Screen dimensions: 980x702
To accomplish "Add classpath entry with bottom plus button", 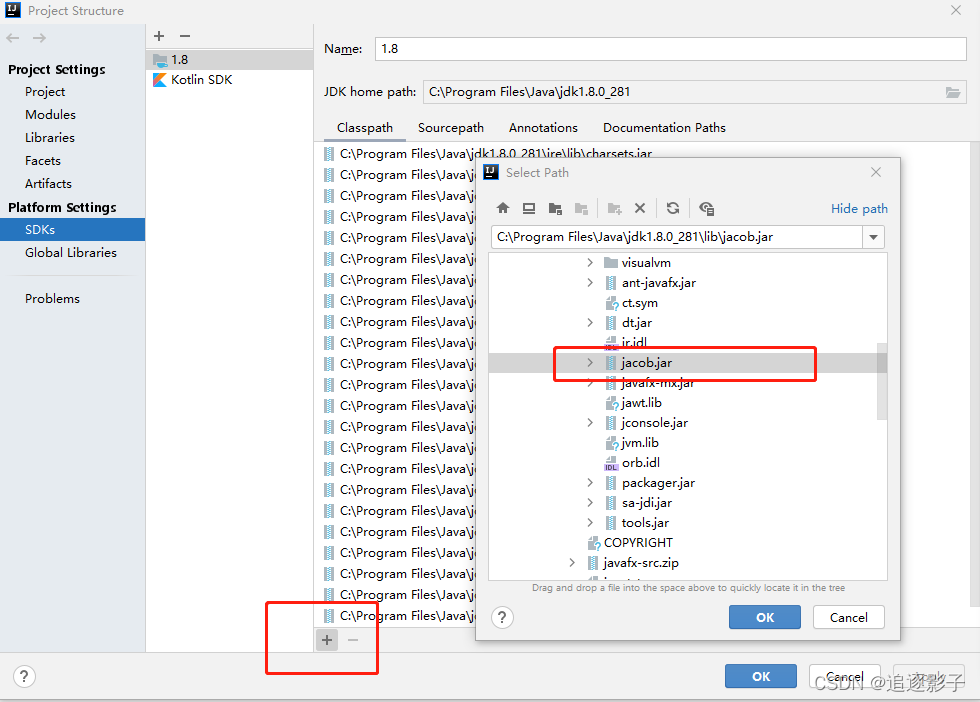I will tap(327, 639).
